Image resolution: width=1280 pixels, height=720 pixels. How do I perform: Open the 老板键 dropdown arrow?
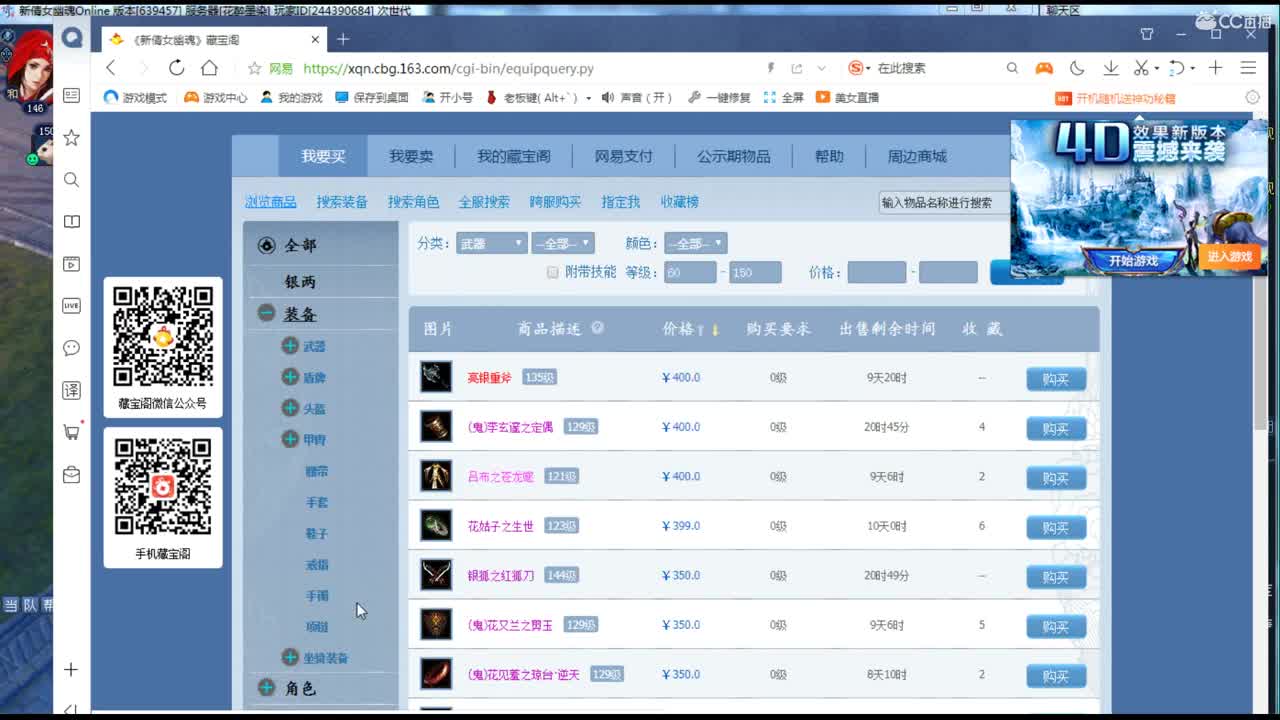[x=589, y=98]
